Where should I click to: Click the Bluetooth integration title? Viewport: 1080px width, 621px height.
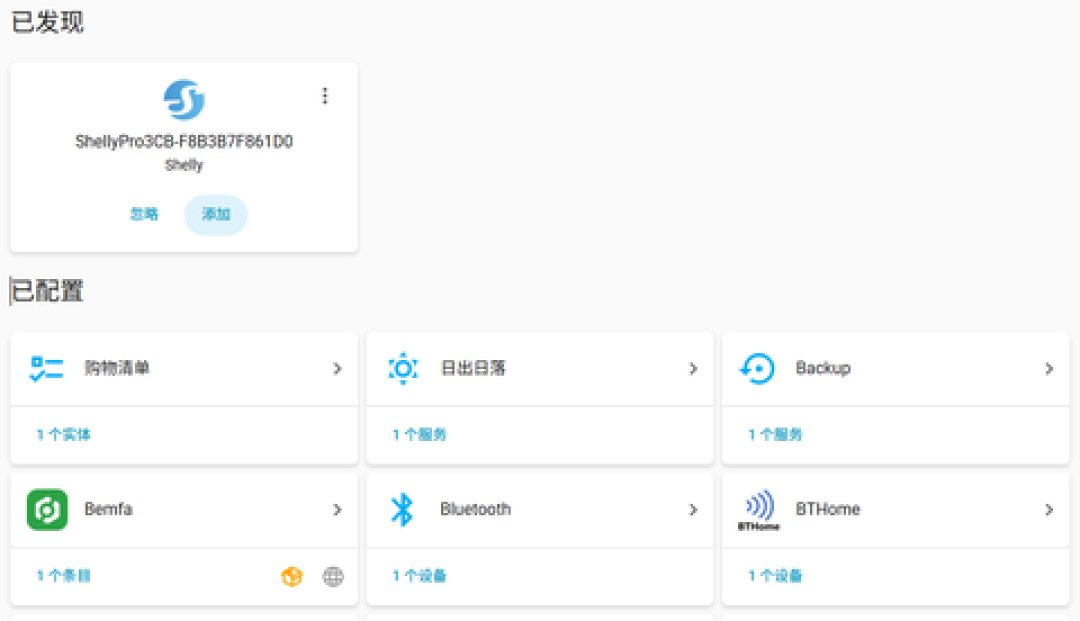475,509
